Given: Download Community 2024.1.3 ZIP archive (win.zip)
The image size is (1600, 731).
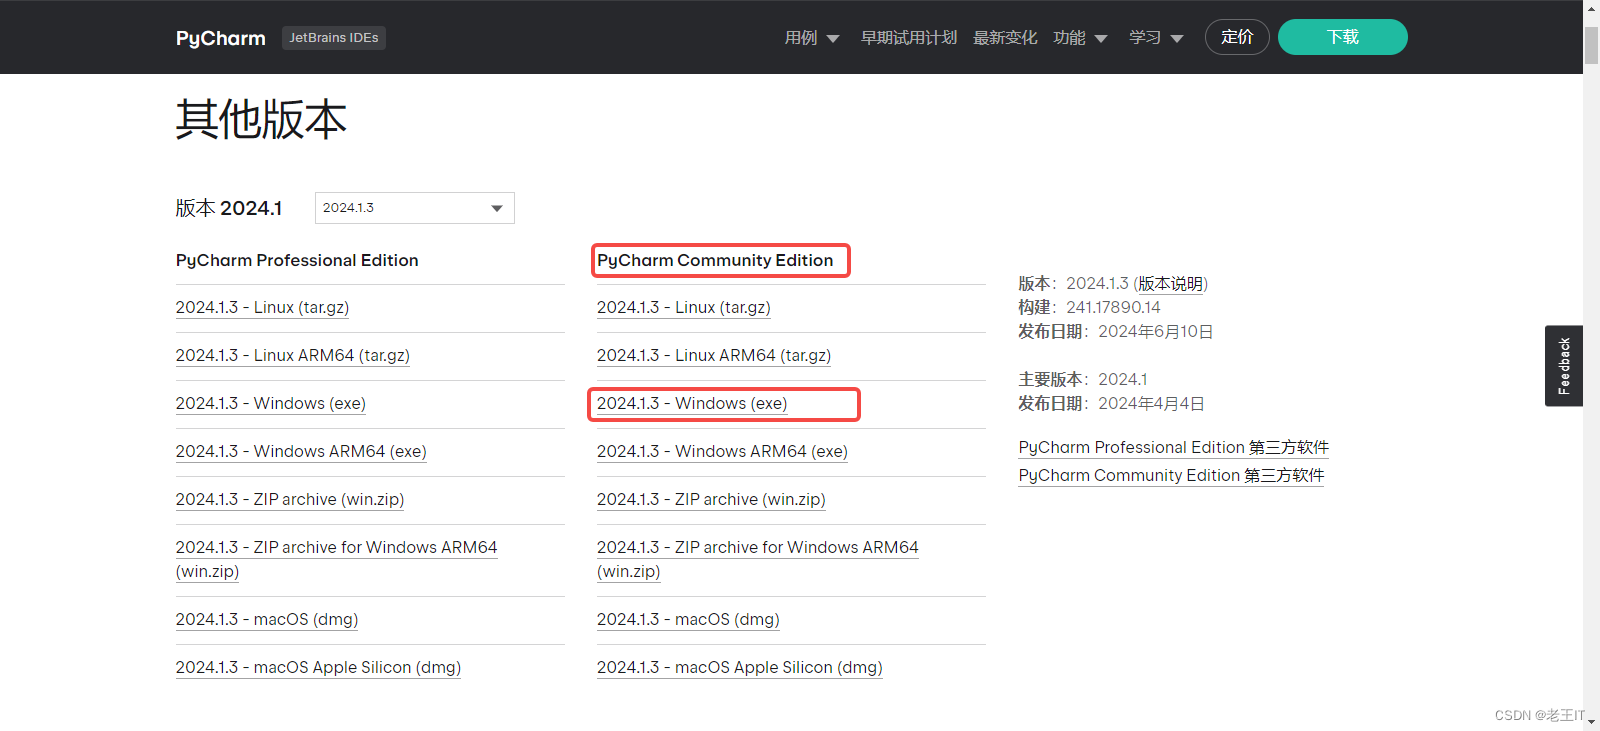Looking at the screenshot, I should coord(711,500).
